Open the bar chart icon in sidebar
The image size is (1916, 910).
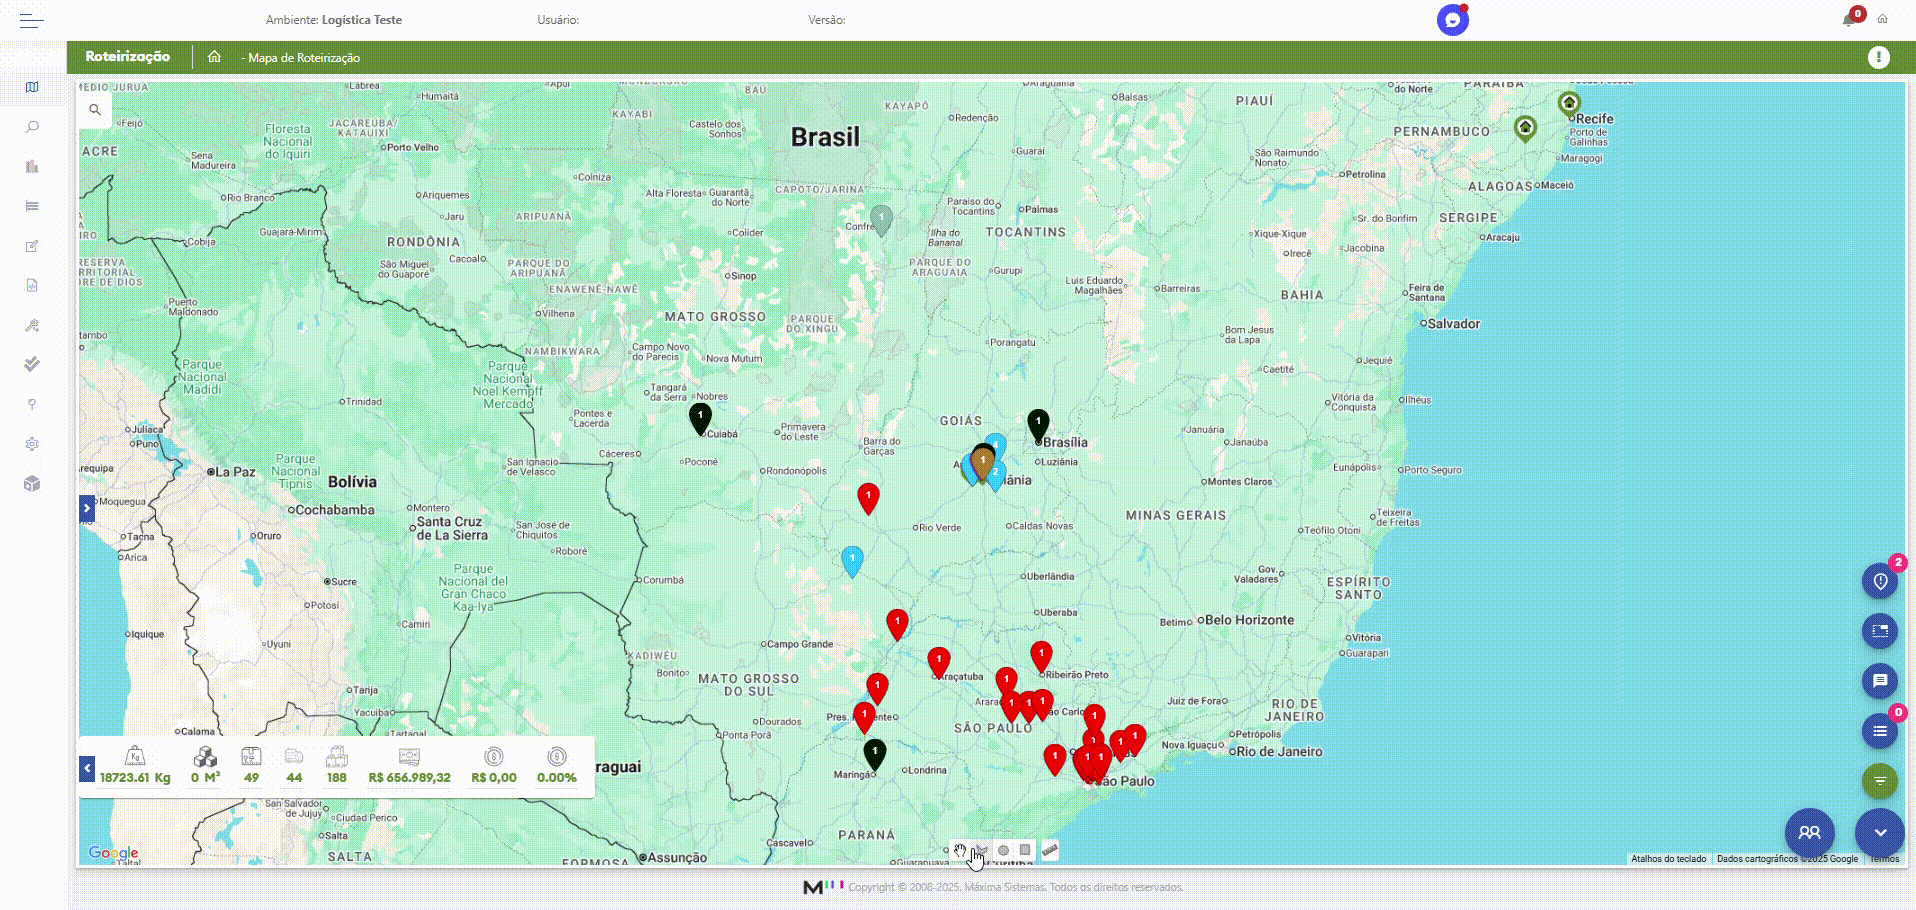coord(32,167)
